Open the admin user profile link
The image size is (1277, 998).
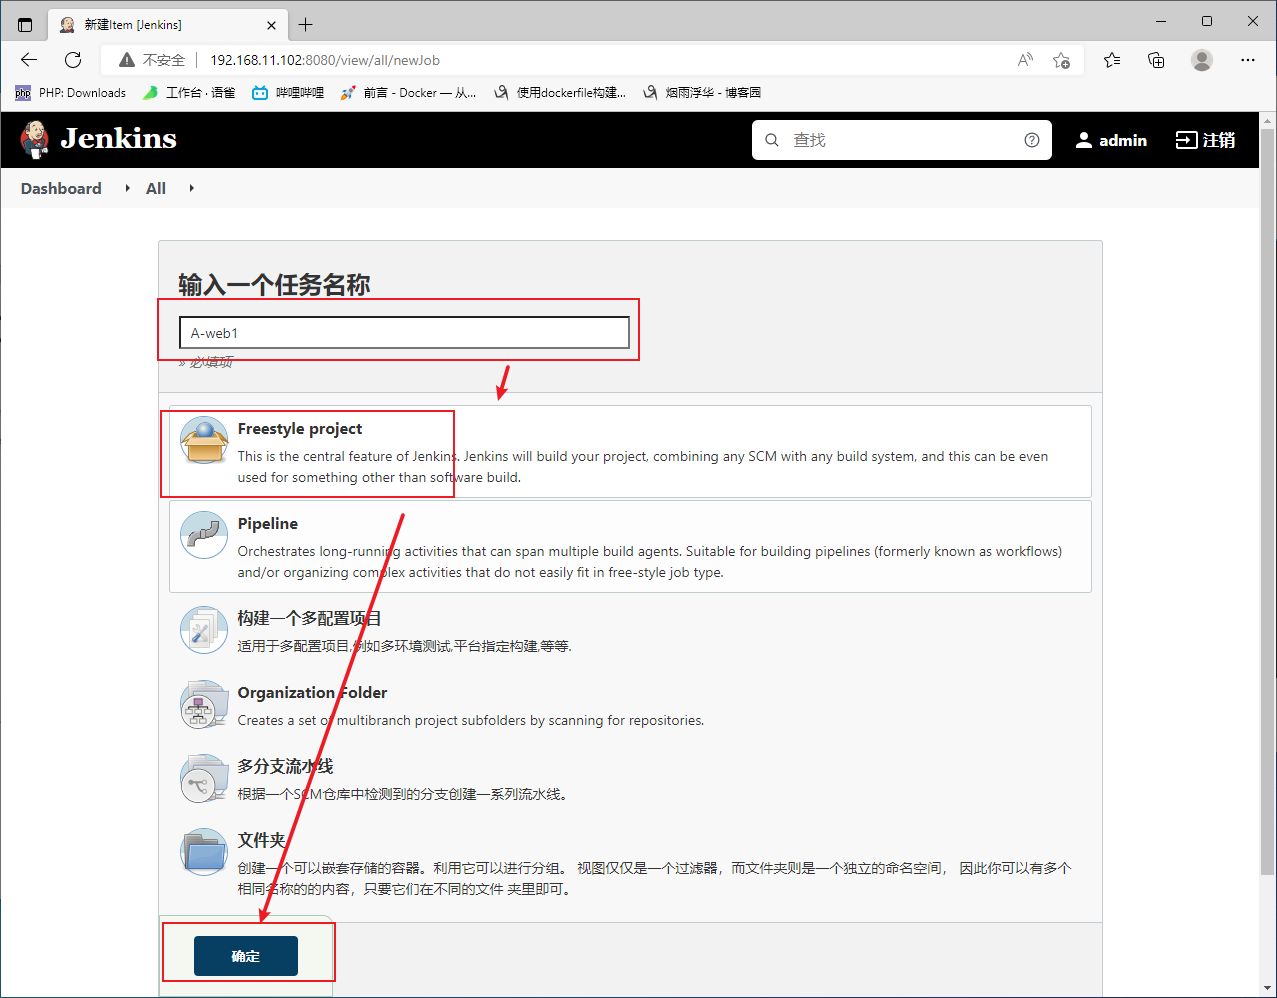1111,140
